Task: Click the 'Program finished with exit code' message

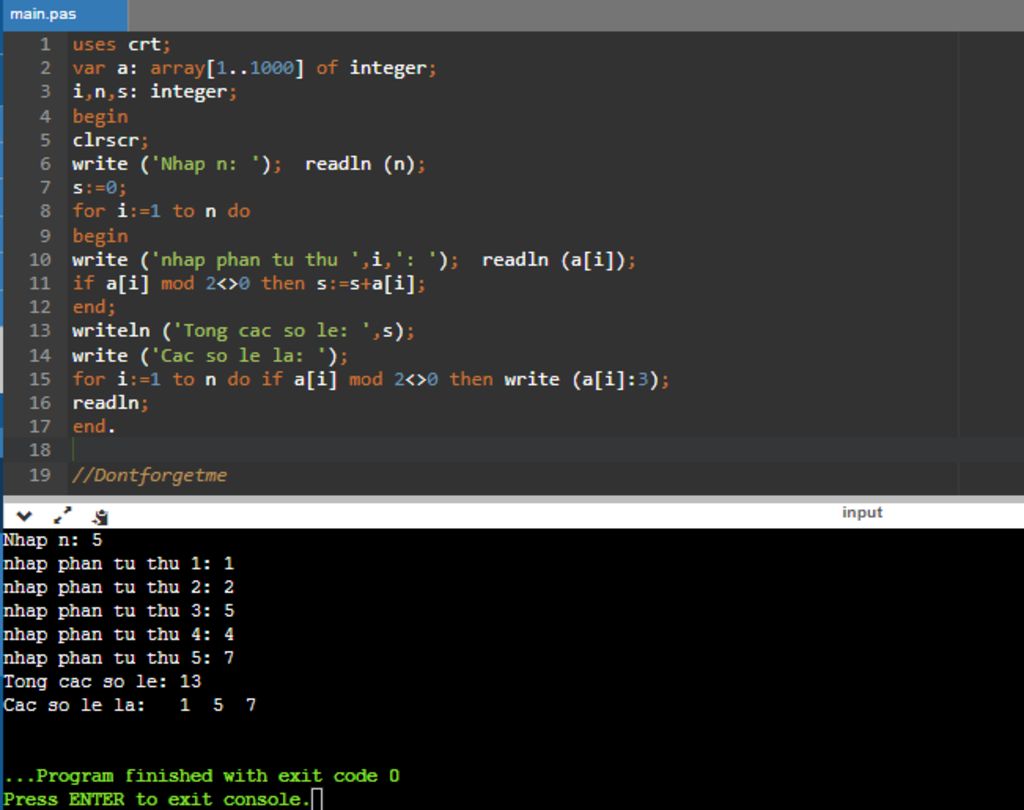Action: (200, 776)
